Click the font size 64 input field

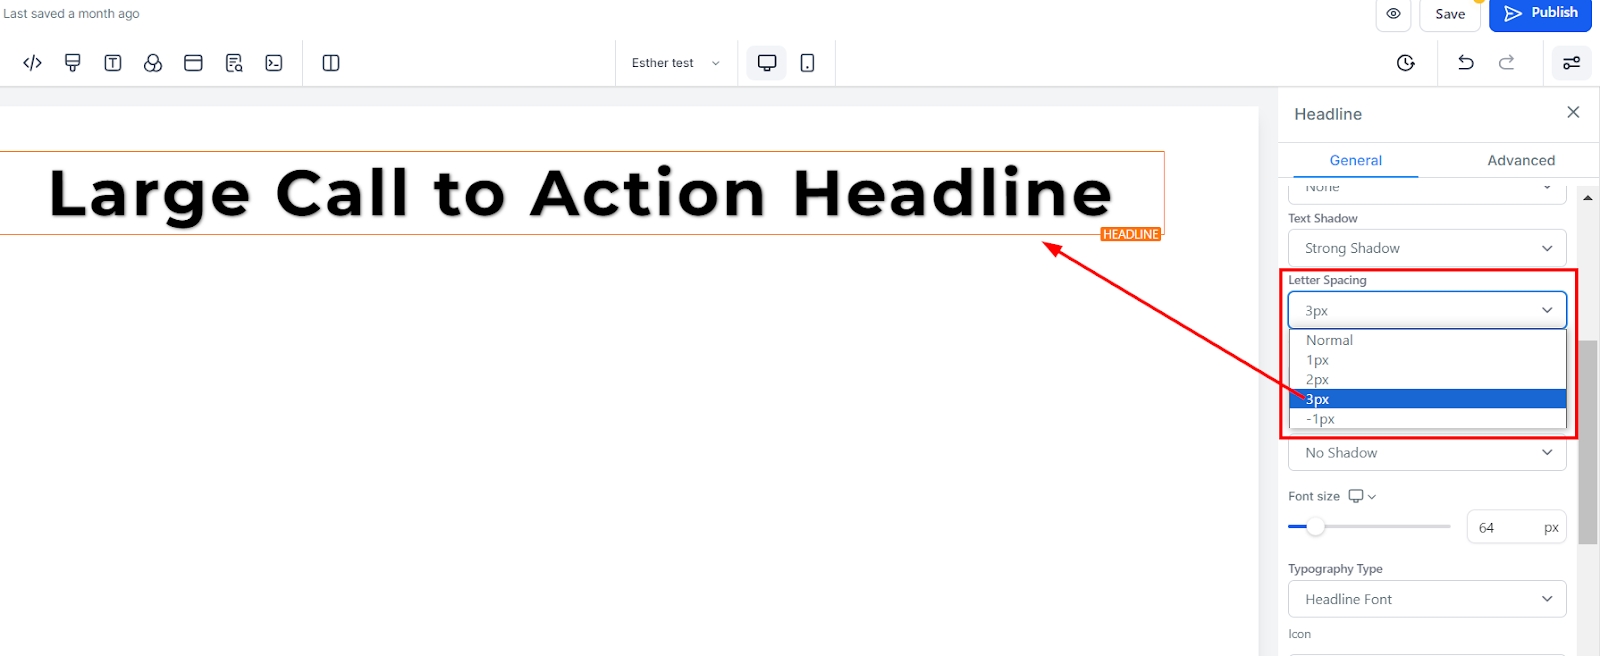tap(1505, 527)
